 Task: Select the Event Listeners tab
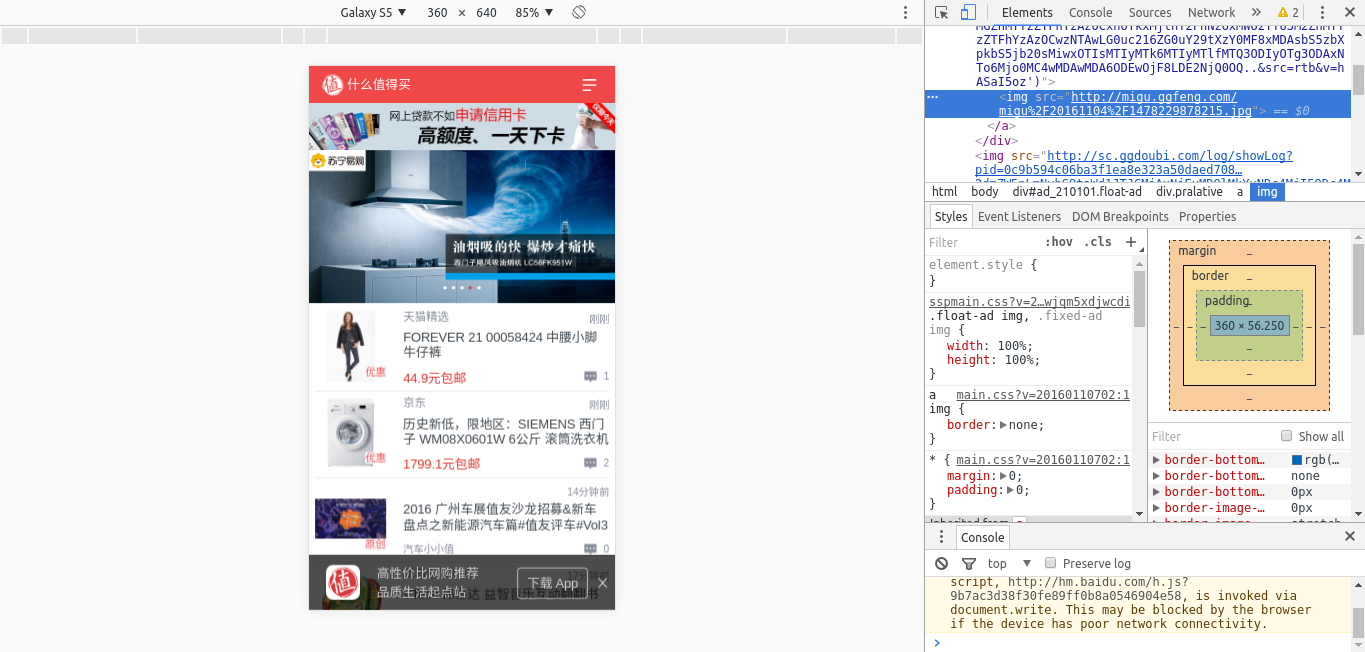[x=1019, y=216]
